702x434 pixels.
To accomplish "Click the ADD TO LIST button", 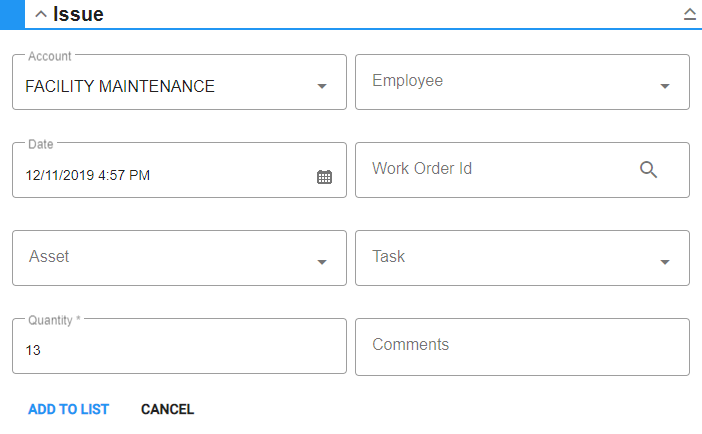I will [x=68, y=409].
